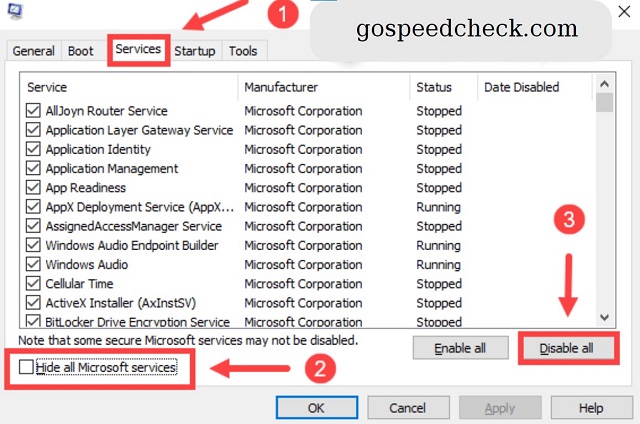The width and height of the screenshot is (640, 424).
Task: Select the Windows Audio Endpoint Builder name
Action: click(132, 245)
